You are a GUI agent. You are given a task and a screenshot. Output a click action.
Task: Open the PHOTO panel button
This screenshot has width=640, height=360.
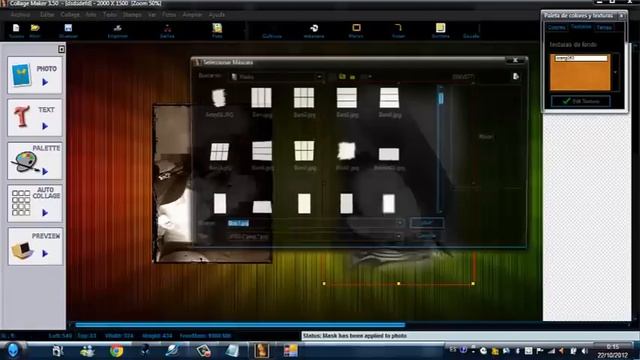[x=35, y=75]
